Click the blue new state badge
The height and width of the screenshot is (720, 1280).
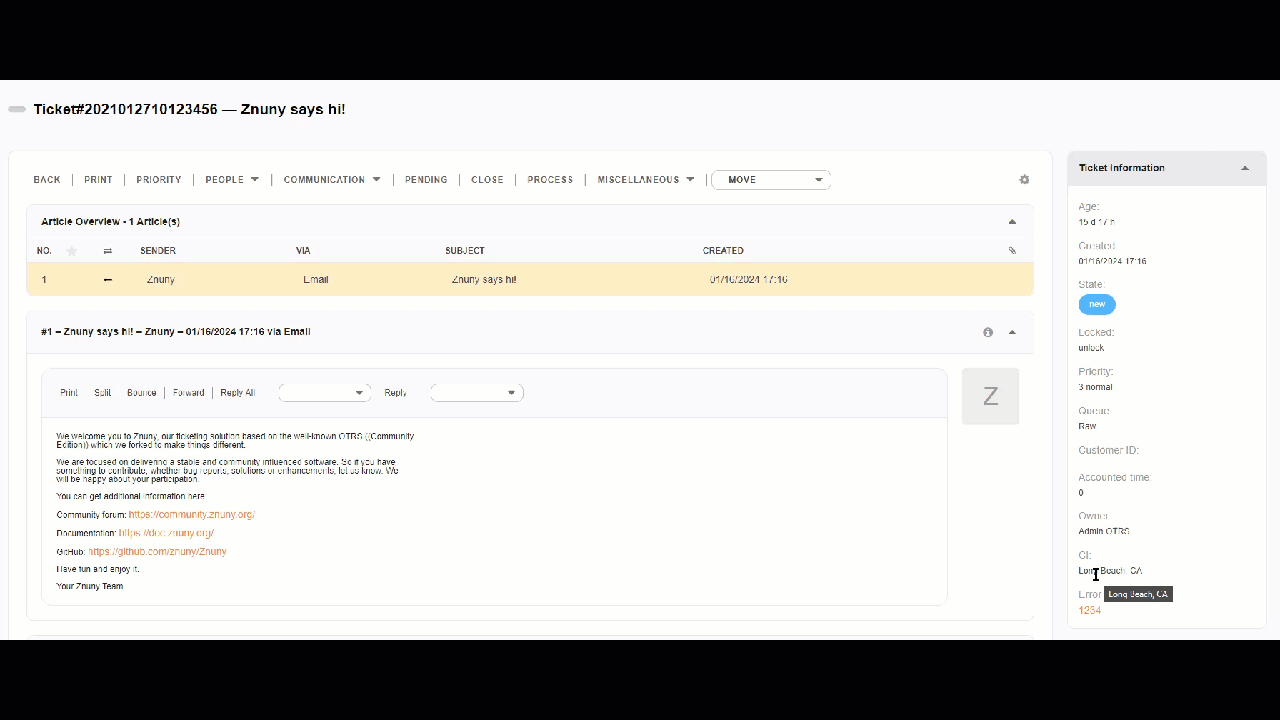(x=1097, y=304)
